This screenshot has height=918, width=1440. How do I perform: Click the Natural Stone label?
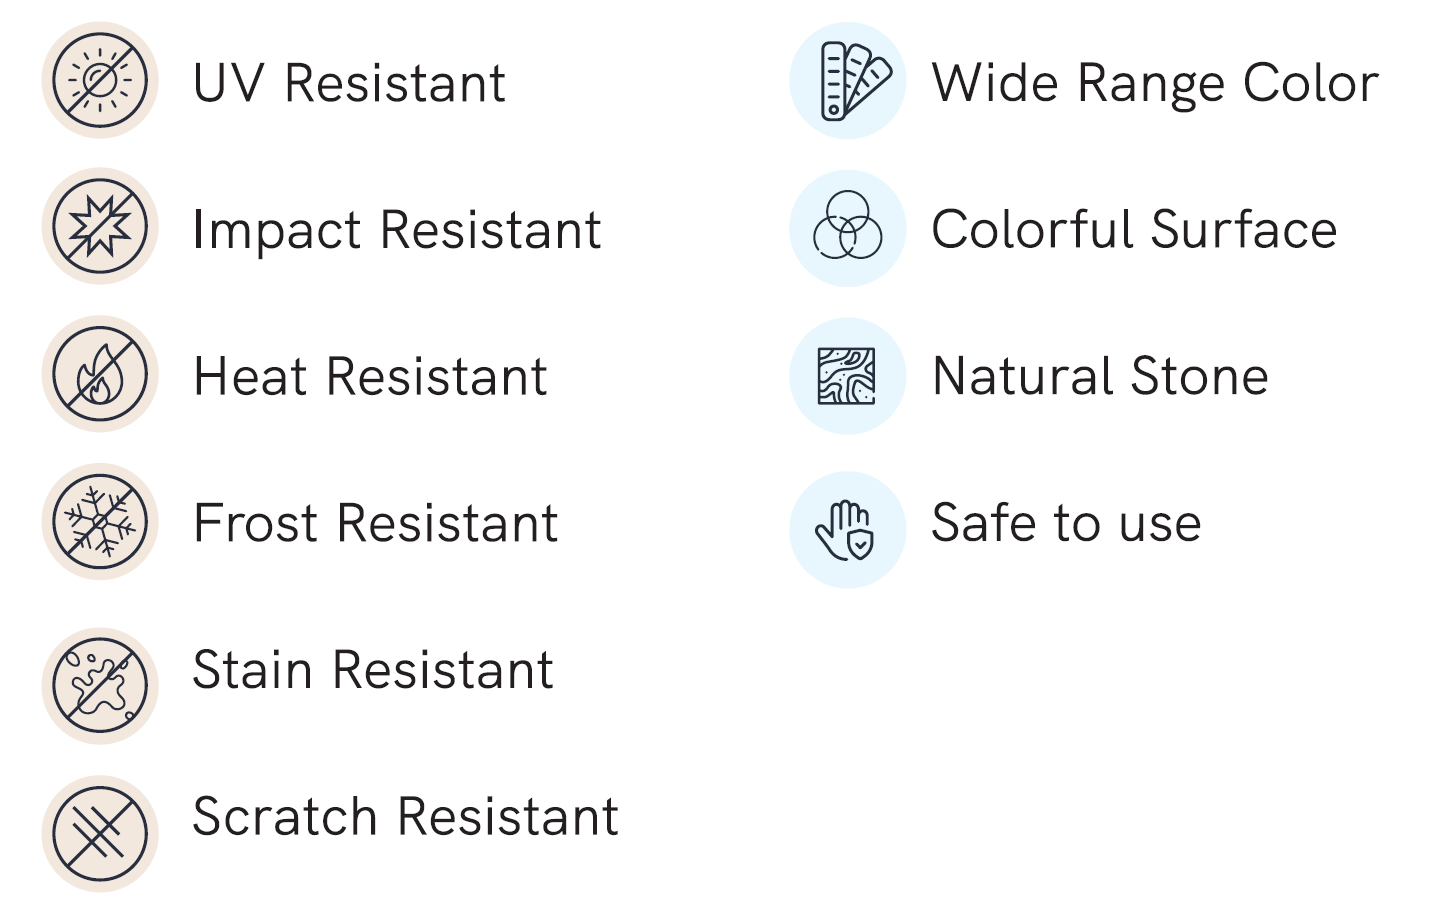(1101, 377)
